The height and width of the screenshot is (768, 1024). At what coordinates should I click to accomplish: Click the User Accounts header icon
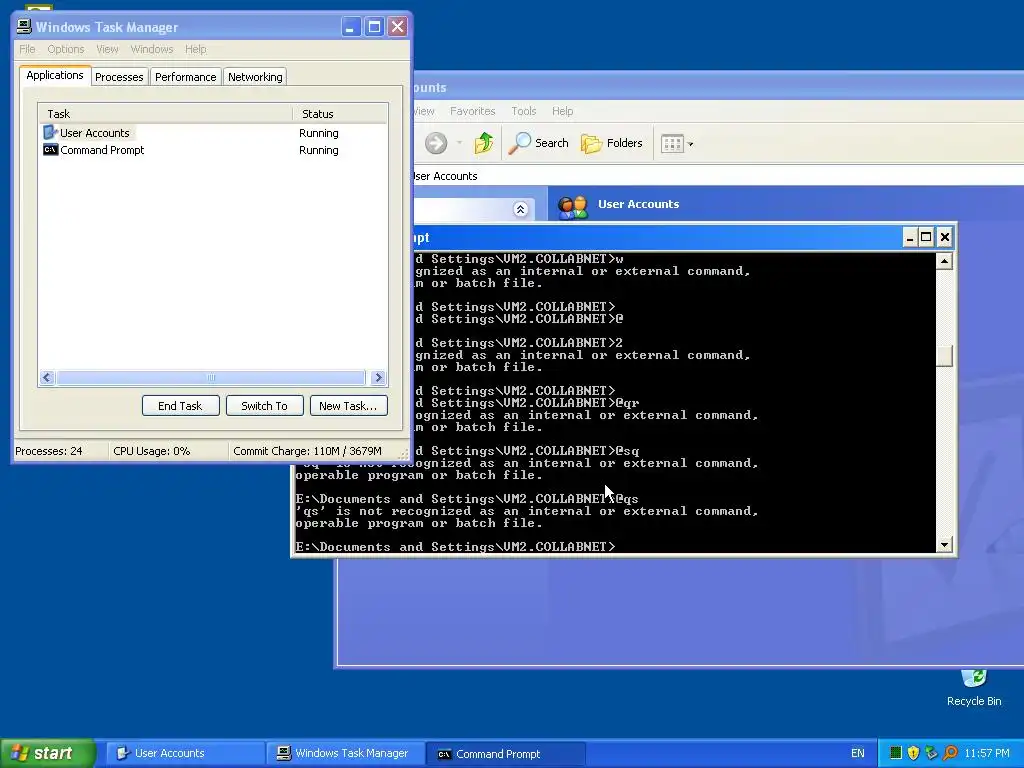coord(573,206)
